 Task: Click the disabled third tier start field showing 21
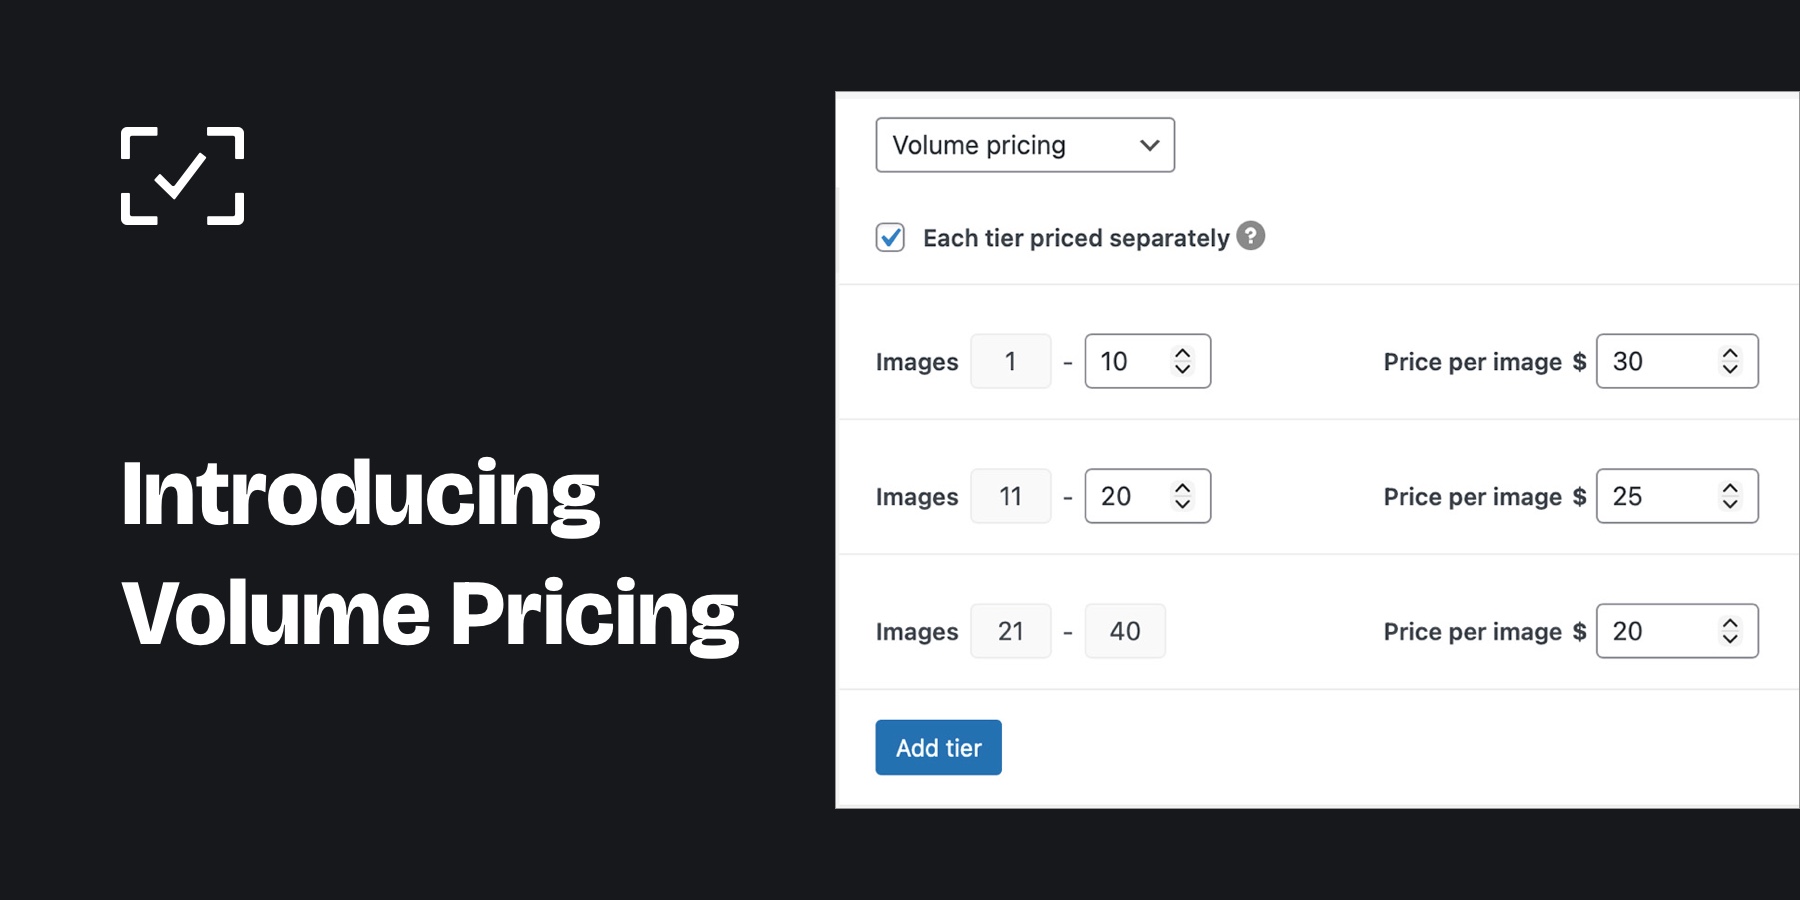coord(1010,631)
